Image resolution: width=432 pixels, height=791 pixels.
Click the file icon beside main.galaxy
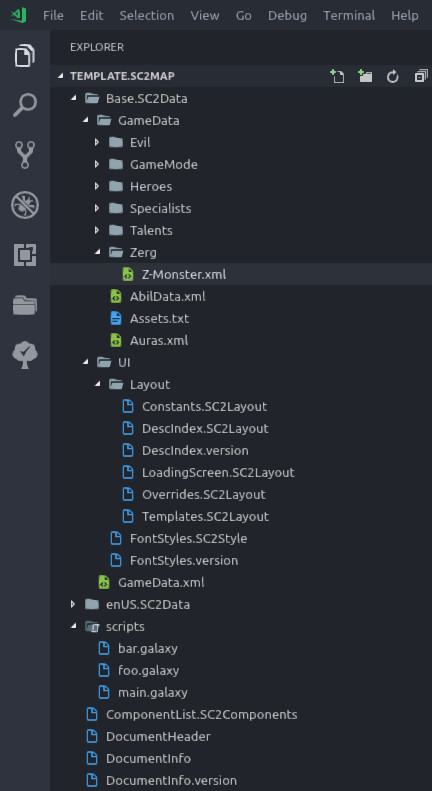click(104, 692)
